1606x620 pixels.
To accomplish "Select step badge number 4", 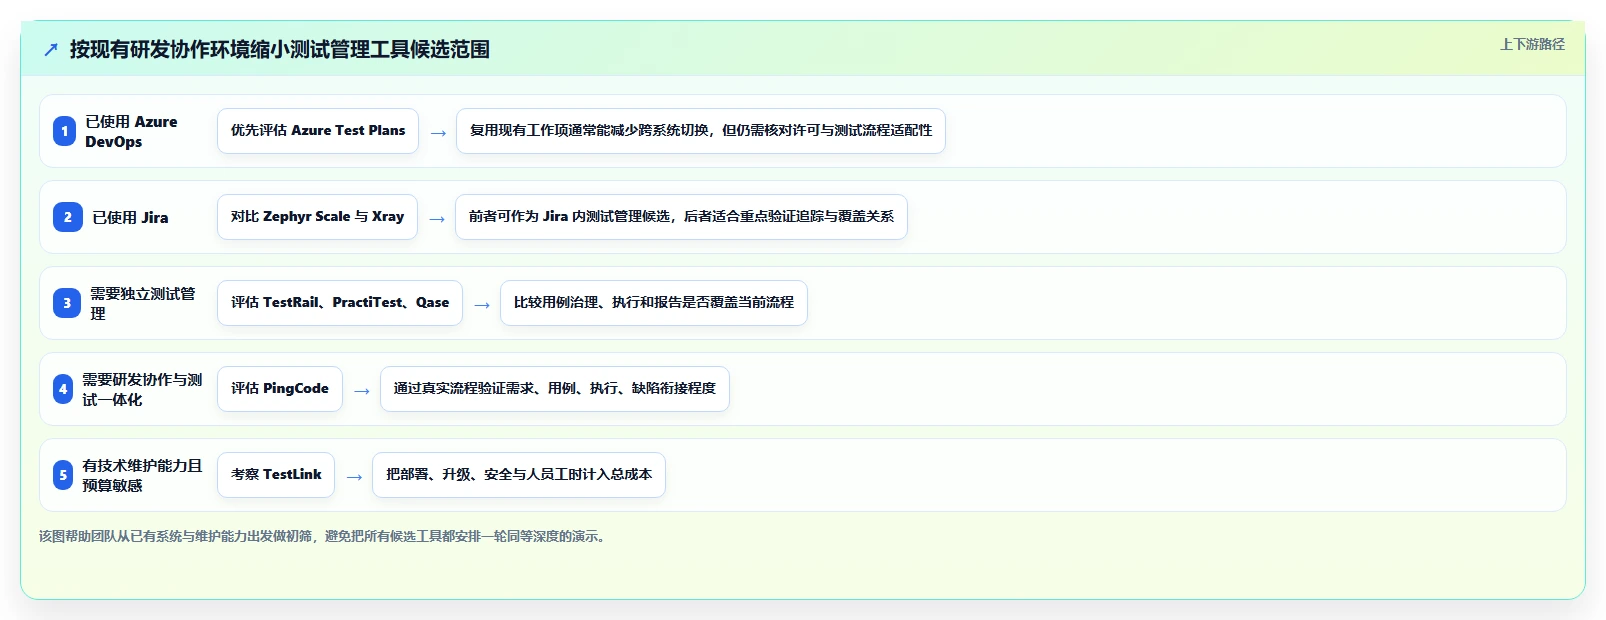I will 63,389.
